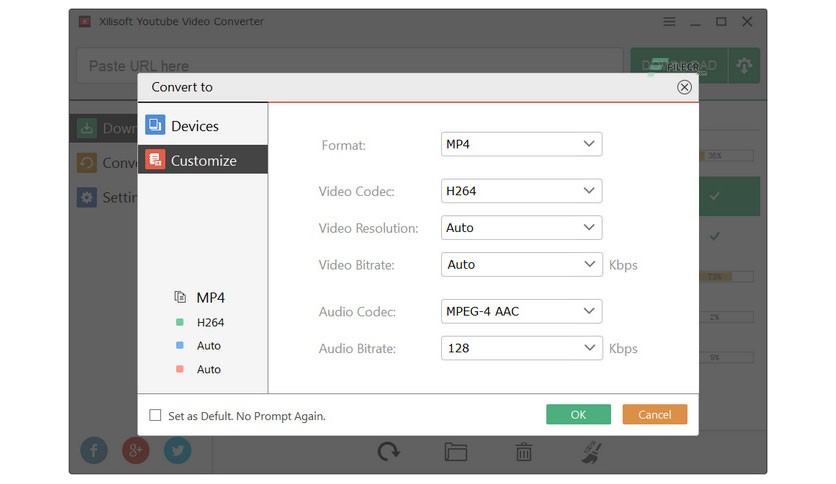The image size is (836, 484).
Task: Share via the Facebook icon
Action: point(94,450)
